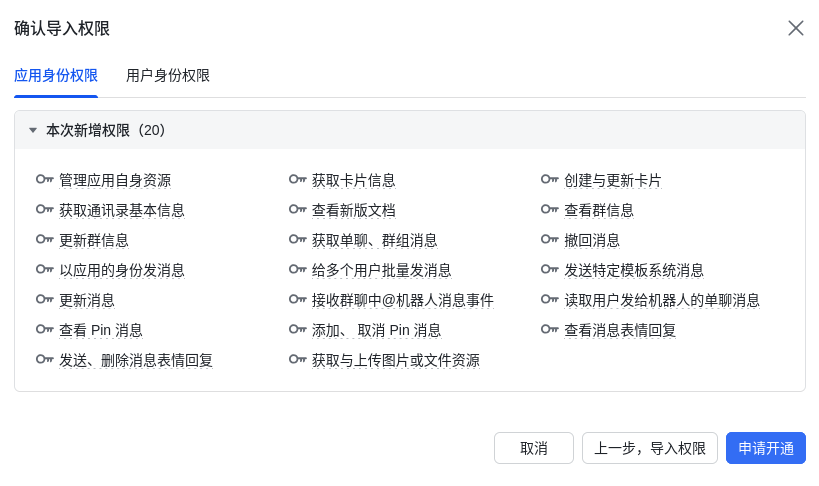
Task: Click key icon beside 查看新版文档
Action: tap(297, 210)
